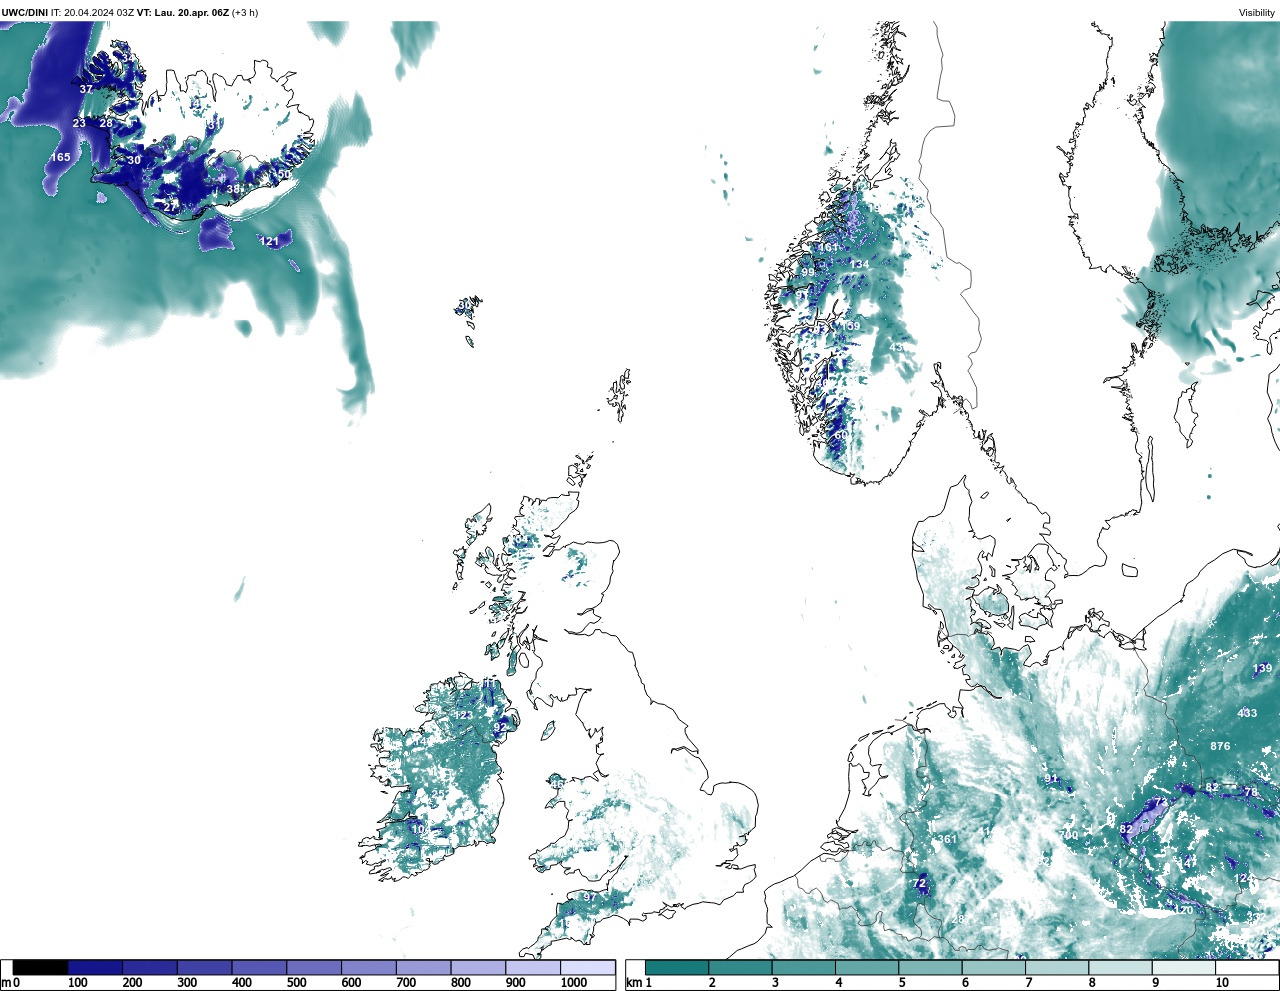Click the 9–10 km near-white swatch
The height and width of the screenshot is (991, 1280).
[1184, 967]
